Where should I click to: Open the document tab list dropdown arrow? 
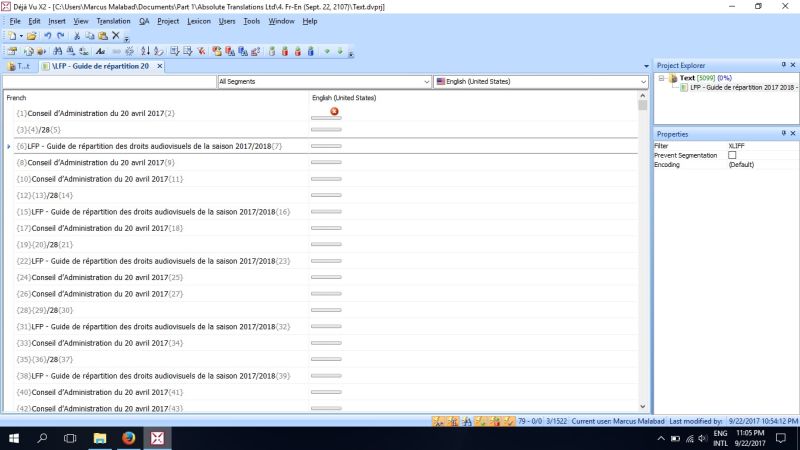(x=646, y=66)
